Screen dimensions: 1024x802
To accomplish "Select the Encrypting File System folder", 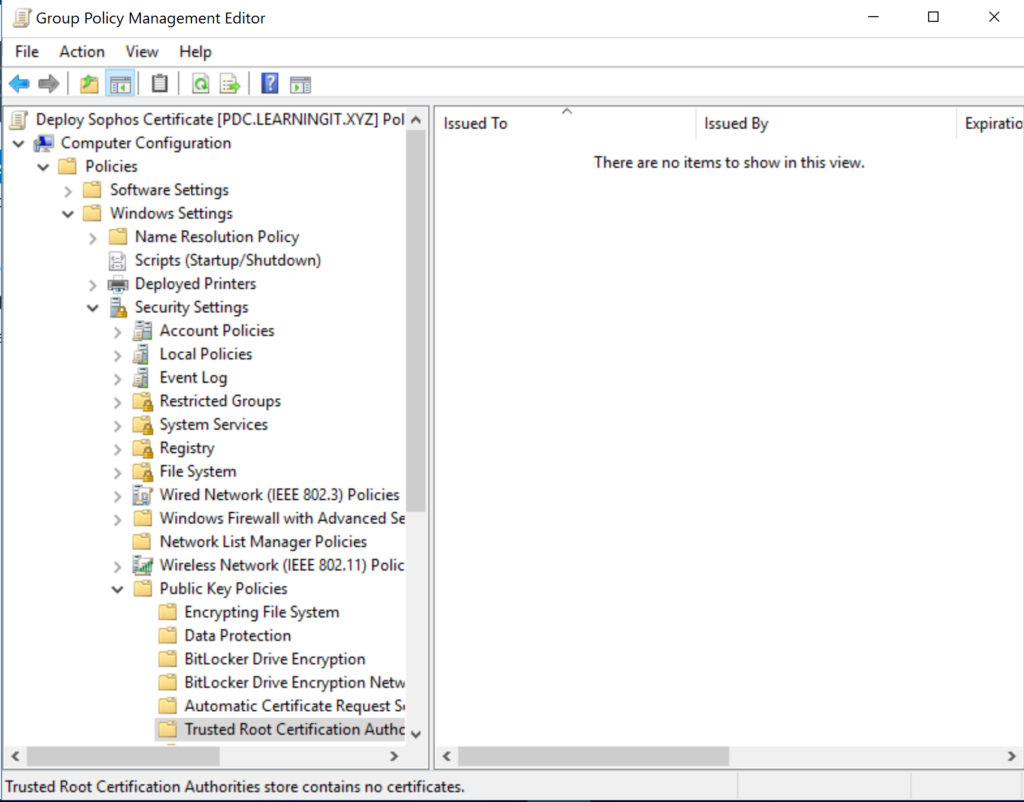I will point(262,613).
